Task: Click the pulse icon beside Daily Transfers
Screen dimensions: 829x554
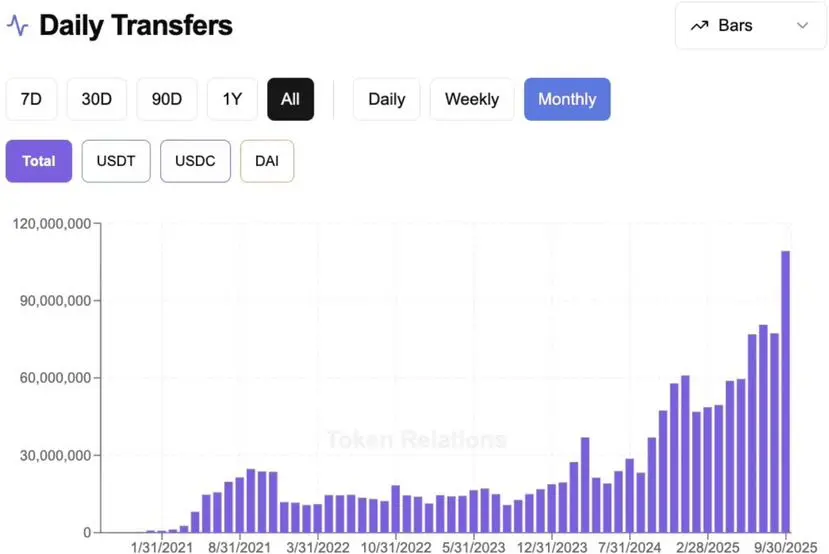Action: point(18,25)
